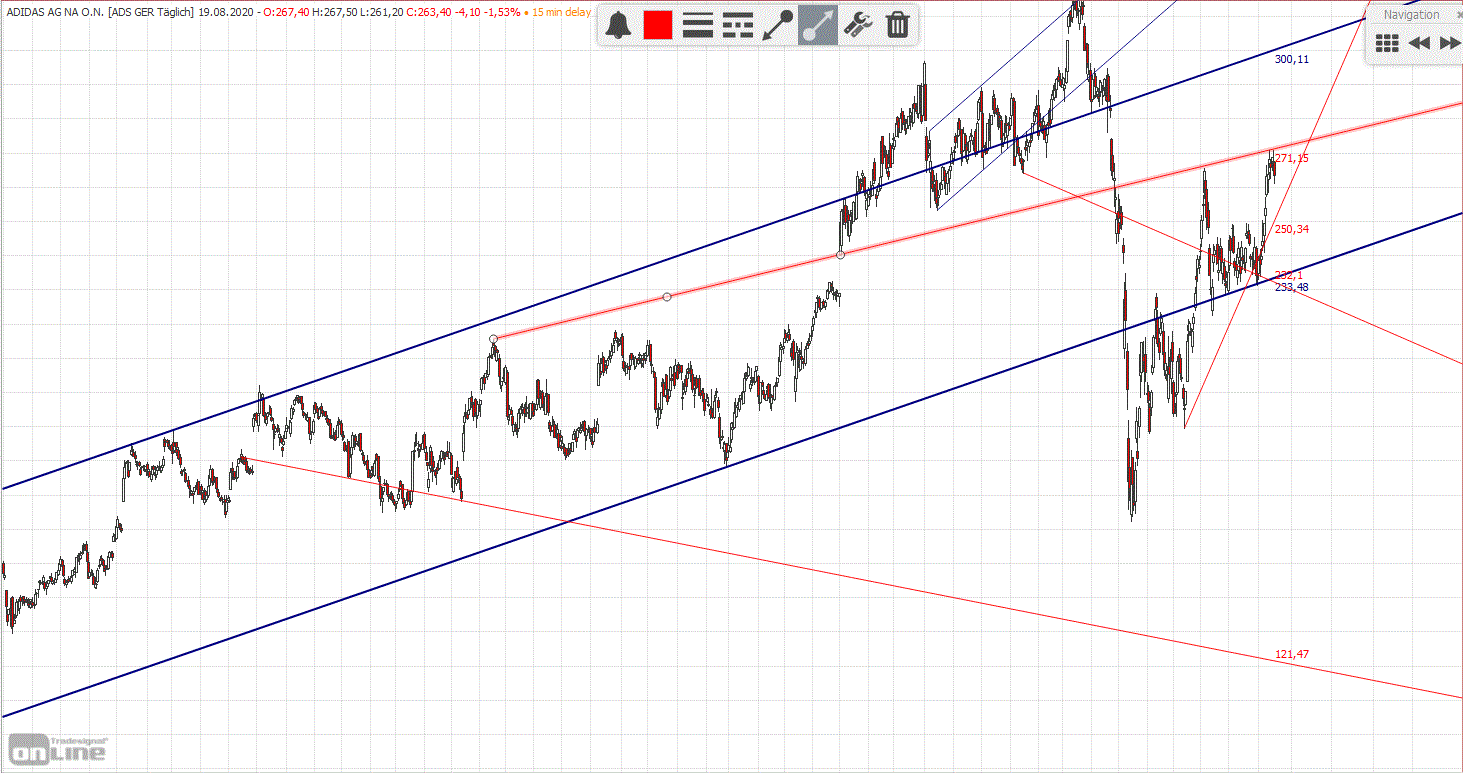Click the Navigation panel title

click(1411, 15)
